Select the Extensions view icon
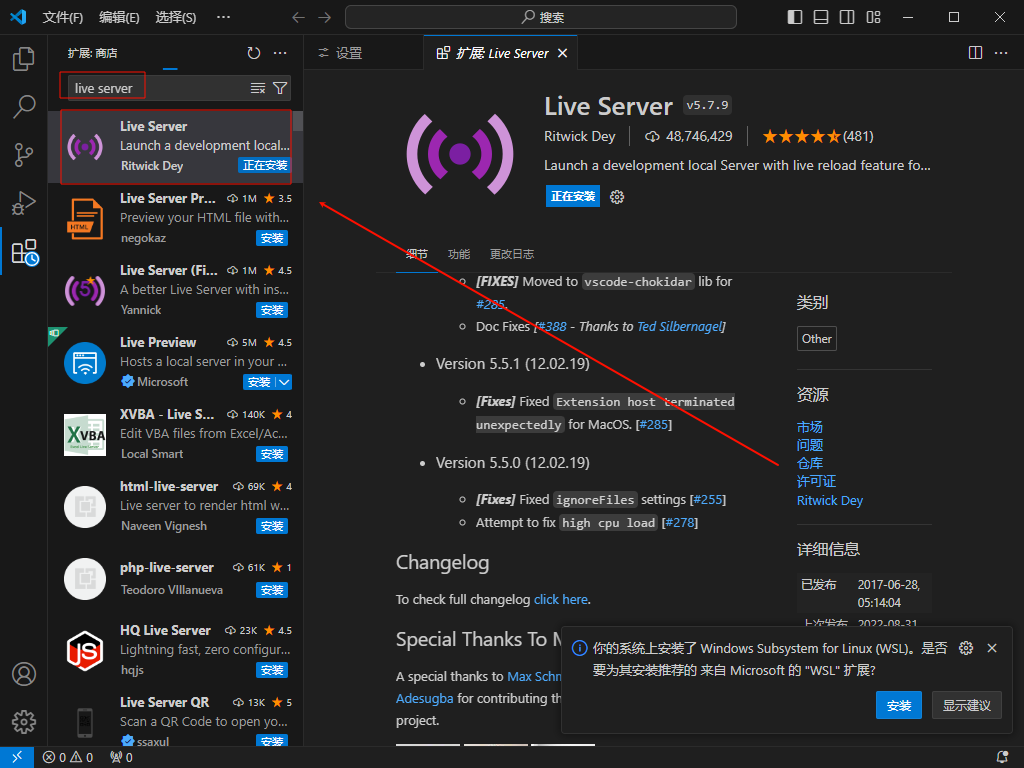1024x768 pixels. coord(25,251)
